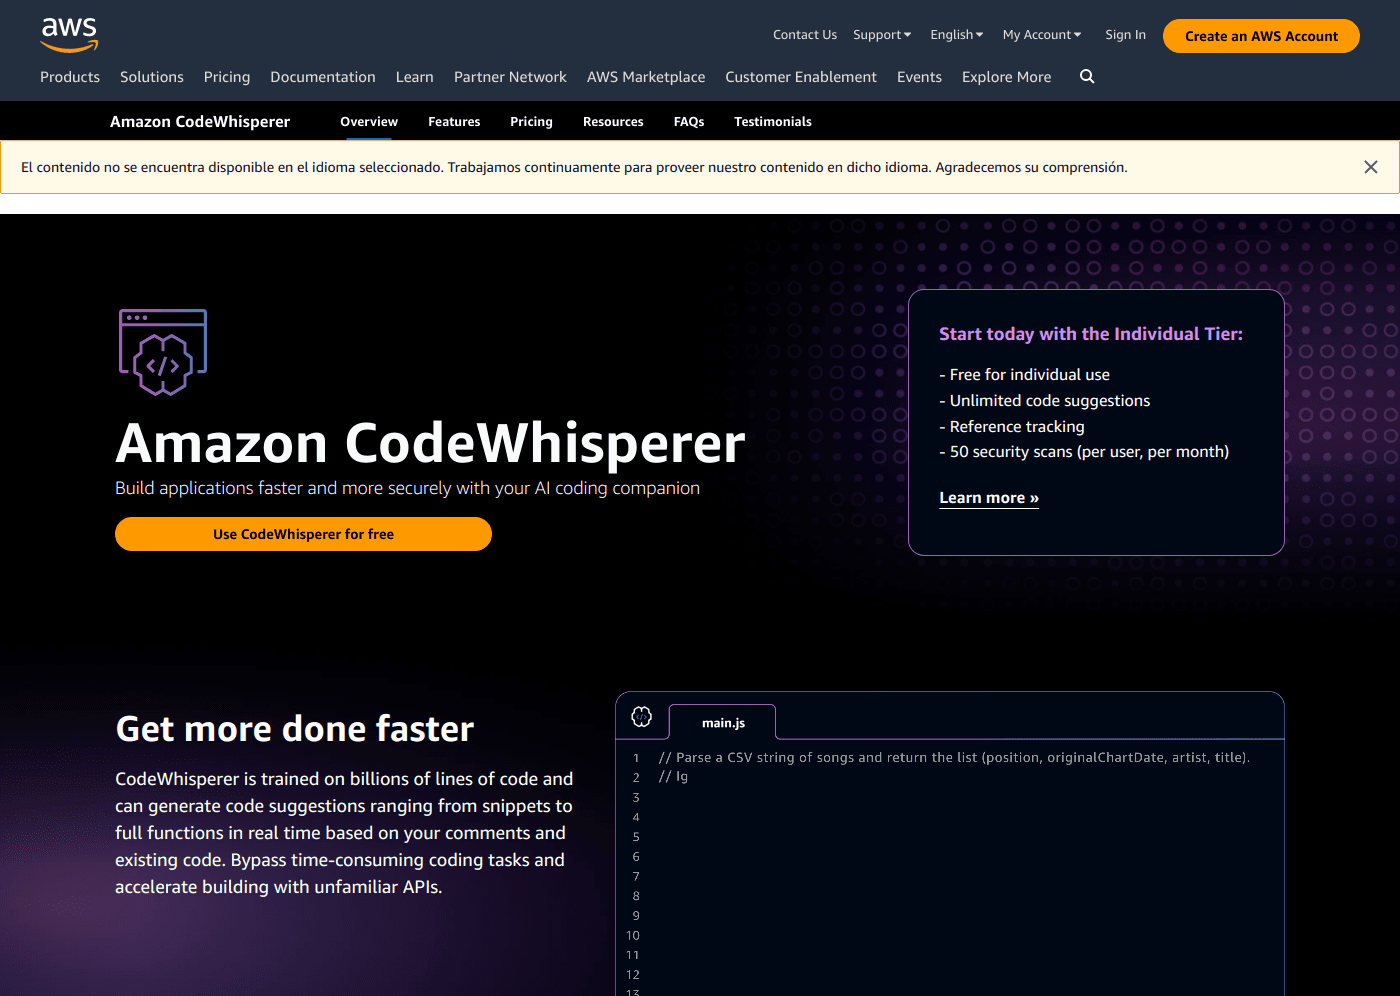Click the Amazon CodeWhisperer subnav title
Viewport: 1400px width, 996px height.
[200, 121]
